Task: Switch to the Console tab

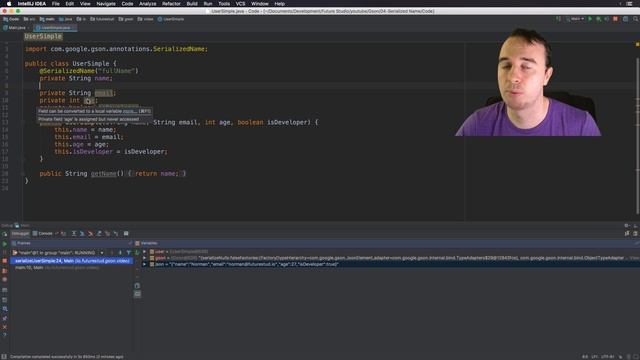Action: click(43, 233)
